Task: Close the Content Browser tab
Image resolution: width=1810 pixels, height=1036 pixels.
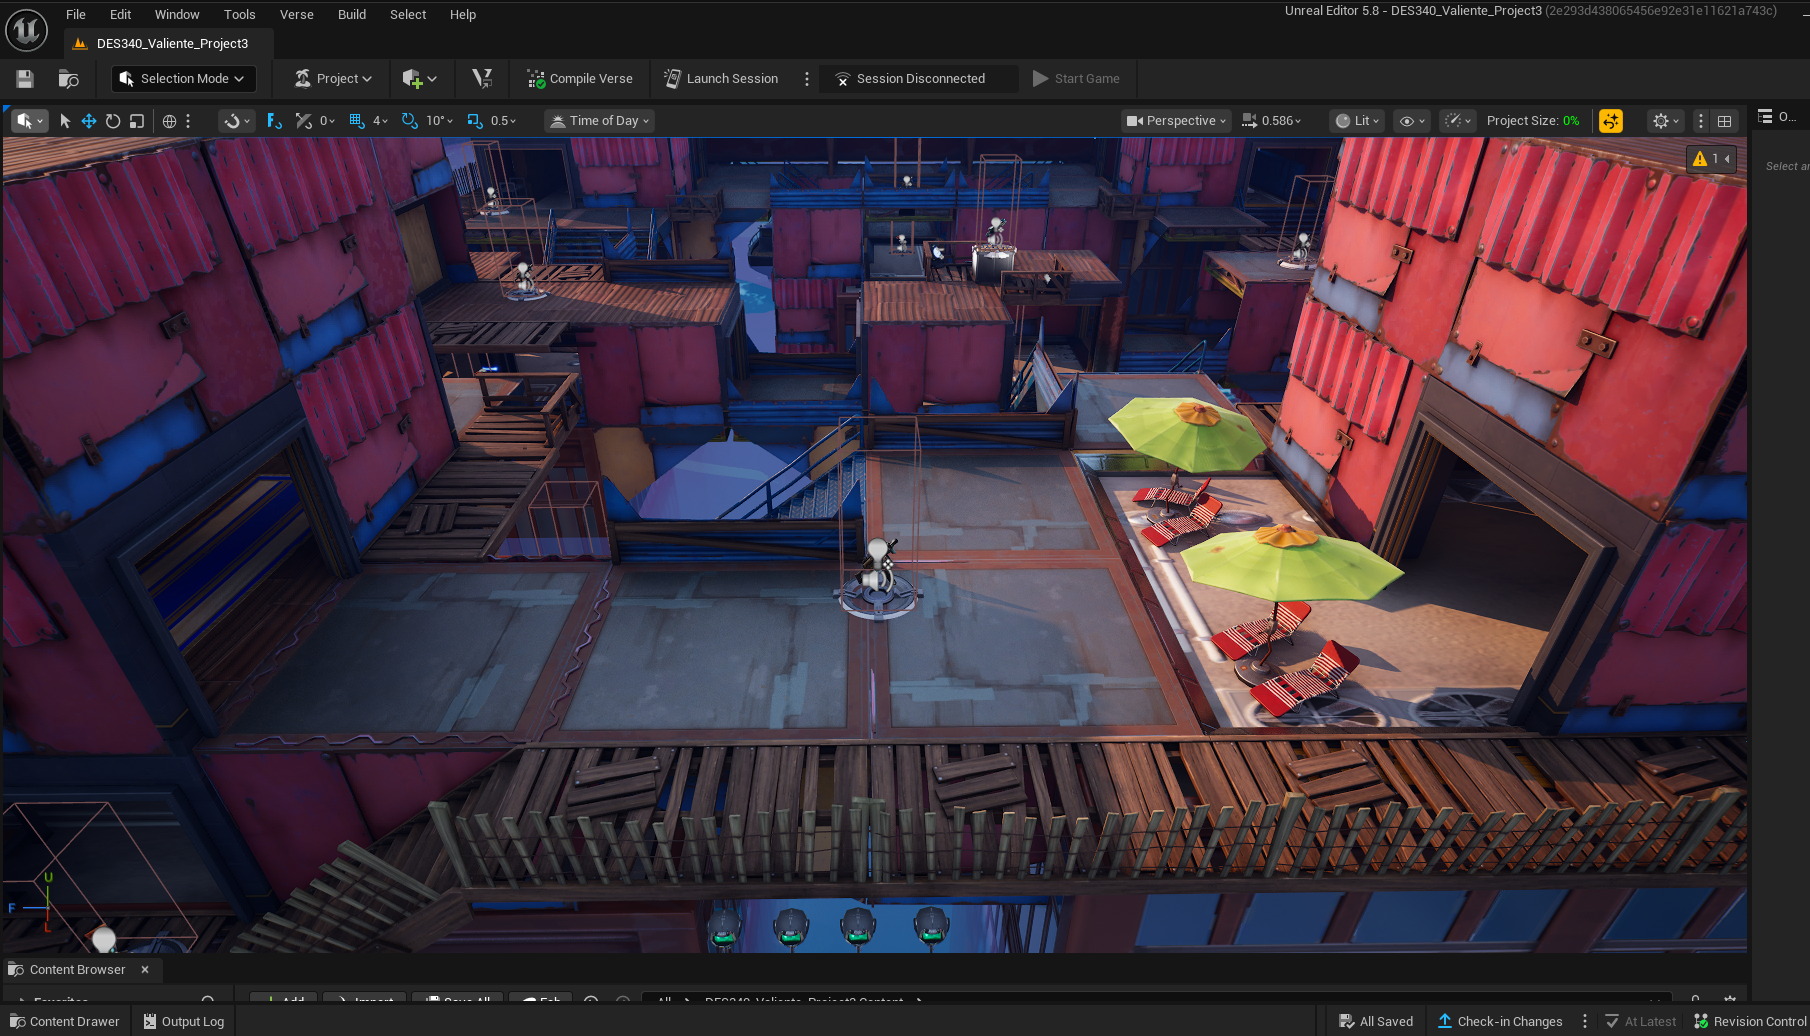Action: (x=145, y=970)
